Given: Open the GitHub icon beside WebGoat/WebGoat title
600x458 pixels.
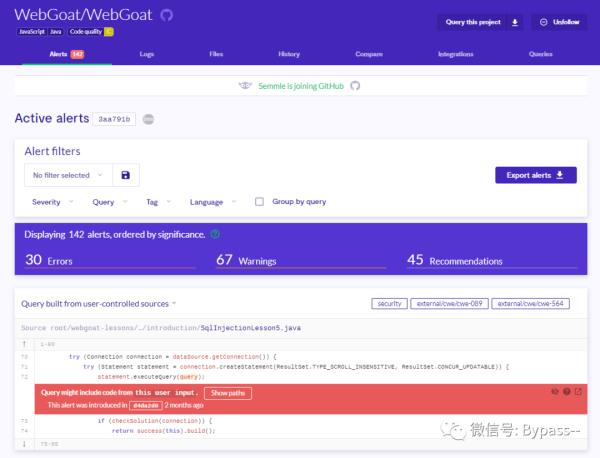Looking at the screenshot, I should (x=166, y=15).
